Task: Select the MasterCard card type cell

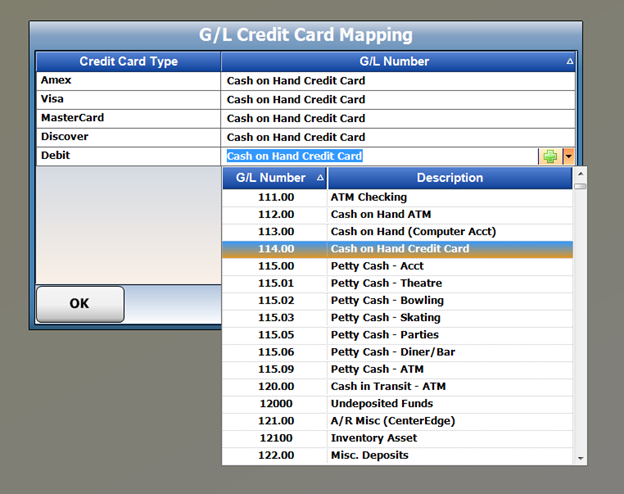Action: [129, 118]
